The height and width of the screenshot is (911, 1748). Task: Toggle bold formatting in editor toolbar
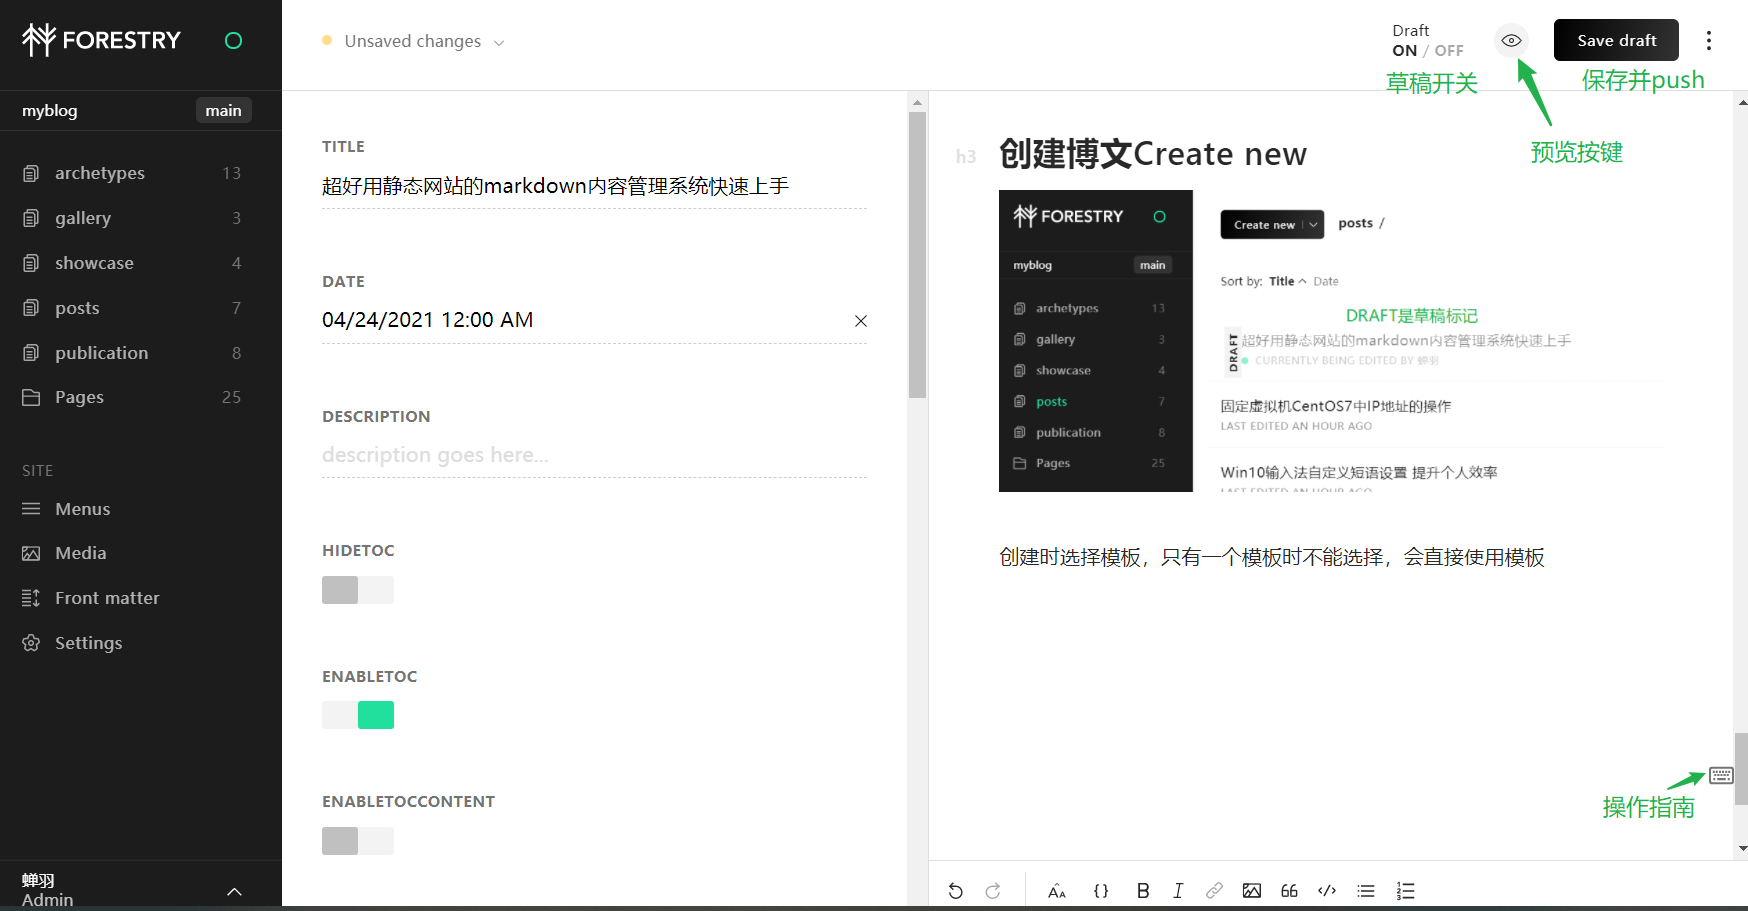click(1143, 890)
